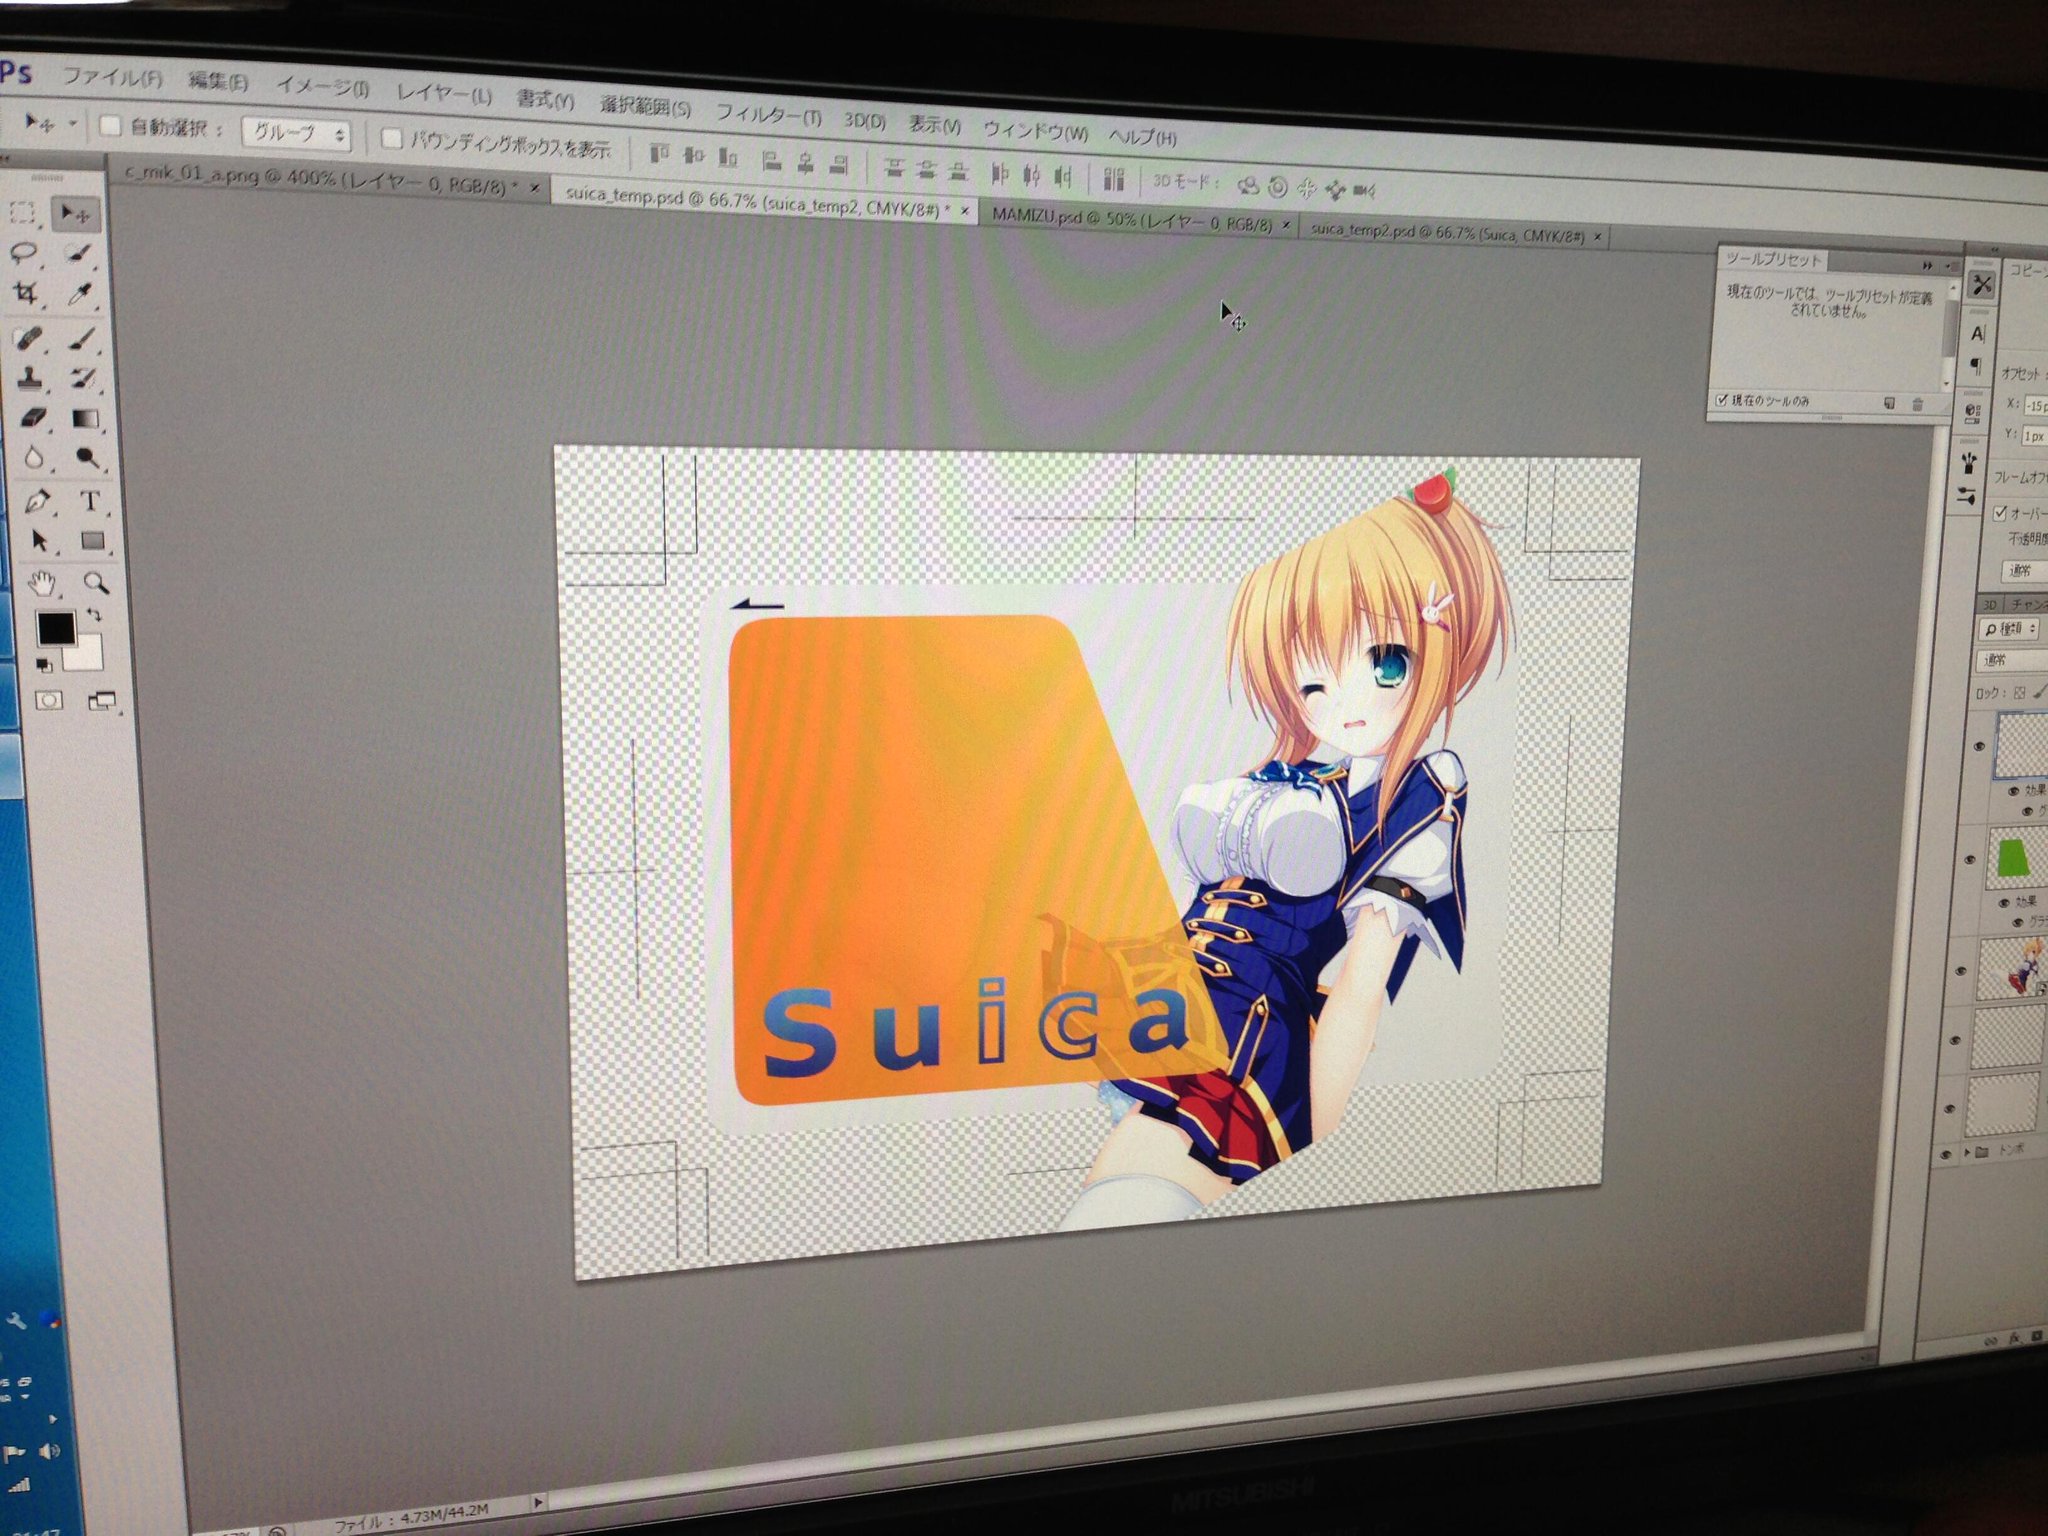Change the screen mode icon
The height and width of the screenshot is (1536, 2048).
click(x=102, y=701)
